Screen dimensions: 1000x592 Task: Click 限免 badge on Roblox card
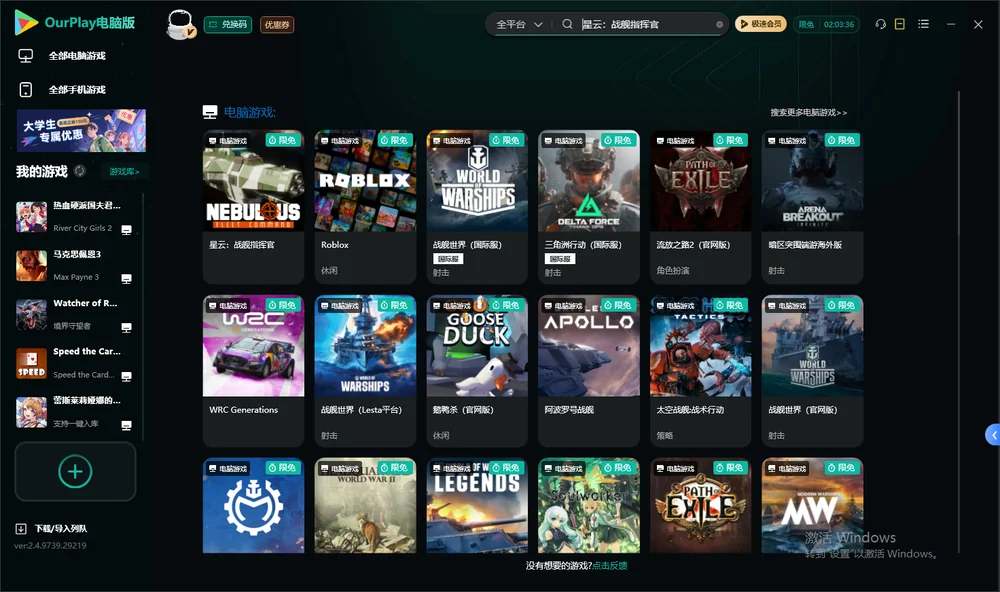click(x=395, y=140)
